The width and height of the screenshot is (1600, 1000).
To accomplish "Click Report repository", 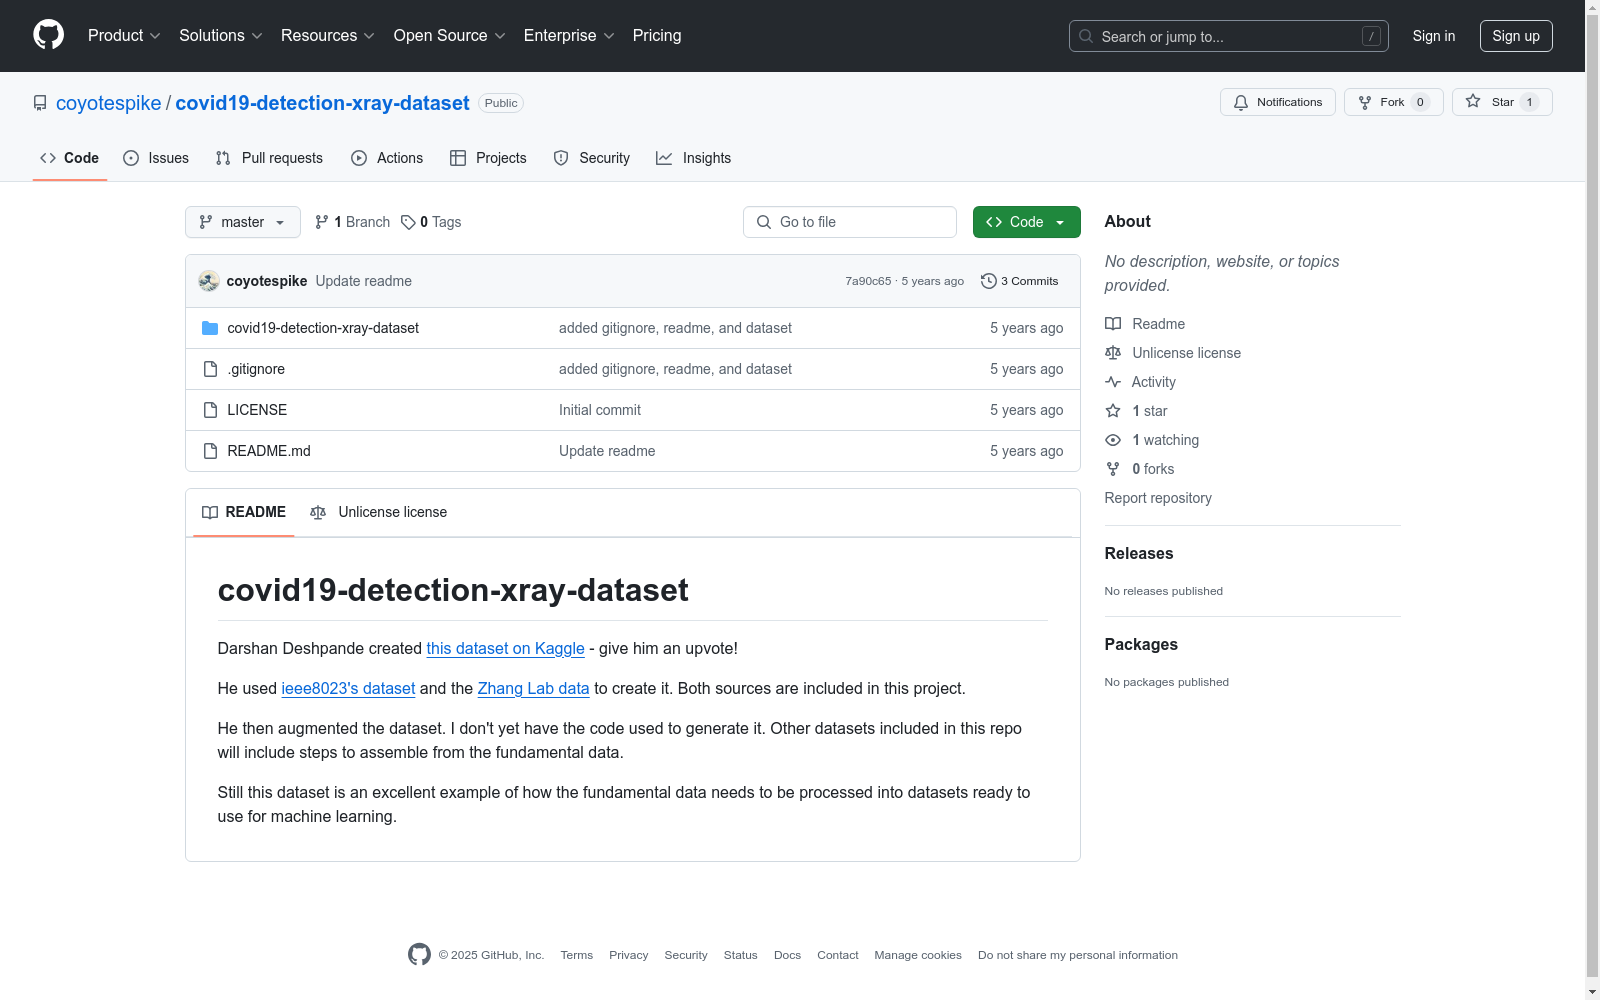I will [1158, 498].
